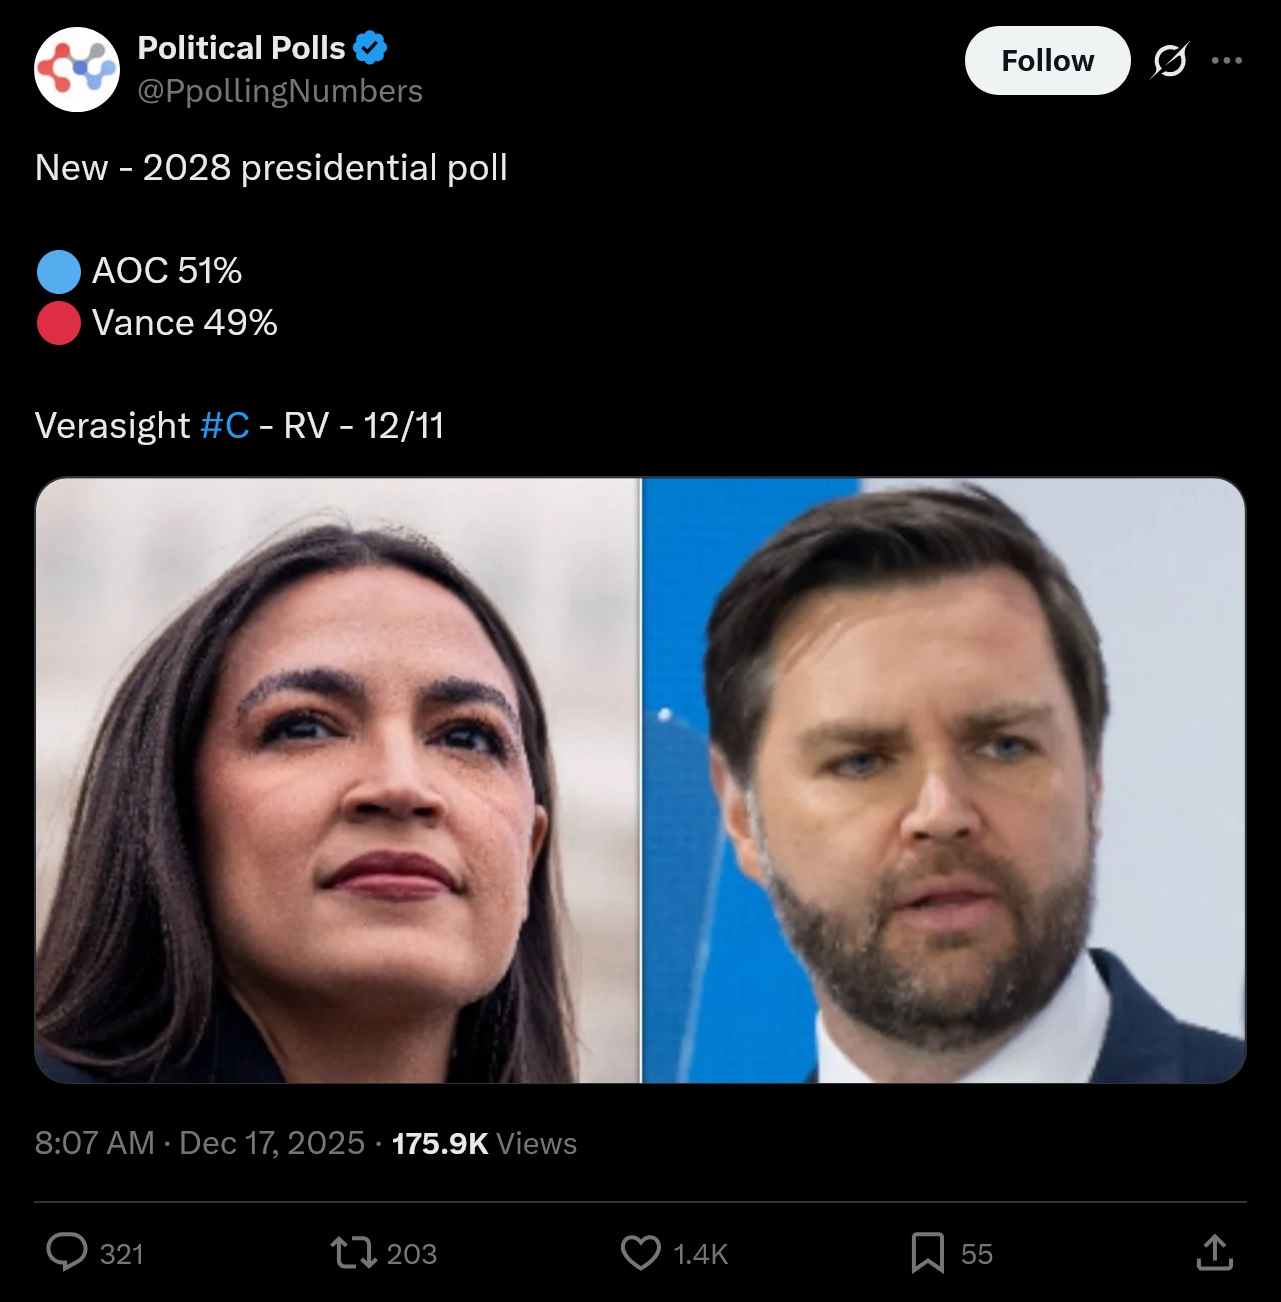Follow the Political Polls account

pos(1047,61)
